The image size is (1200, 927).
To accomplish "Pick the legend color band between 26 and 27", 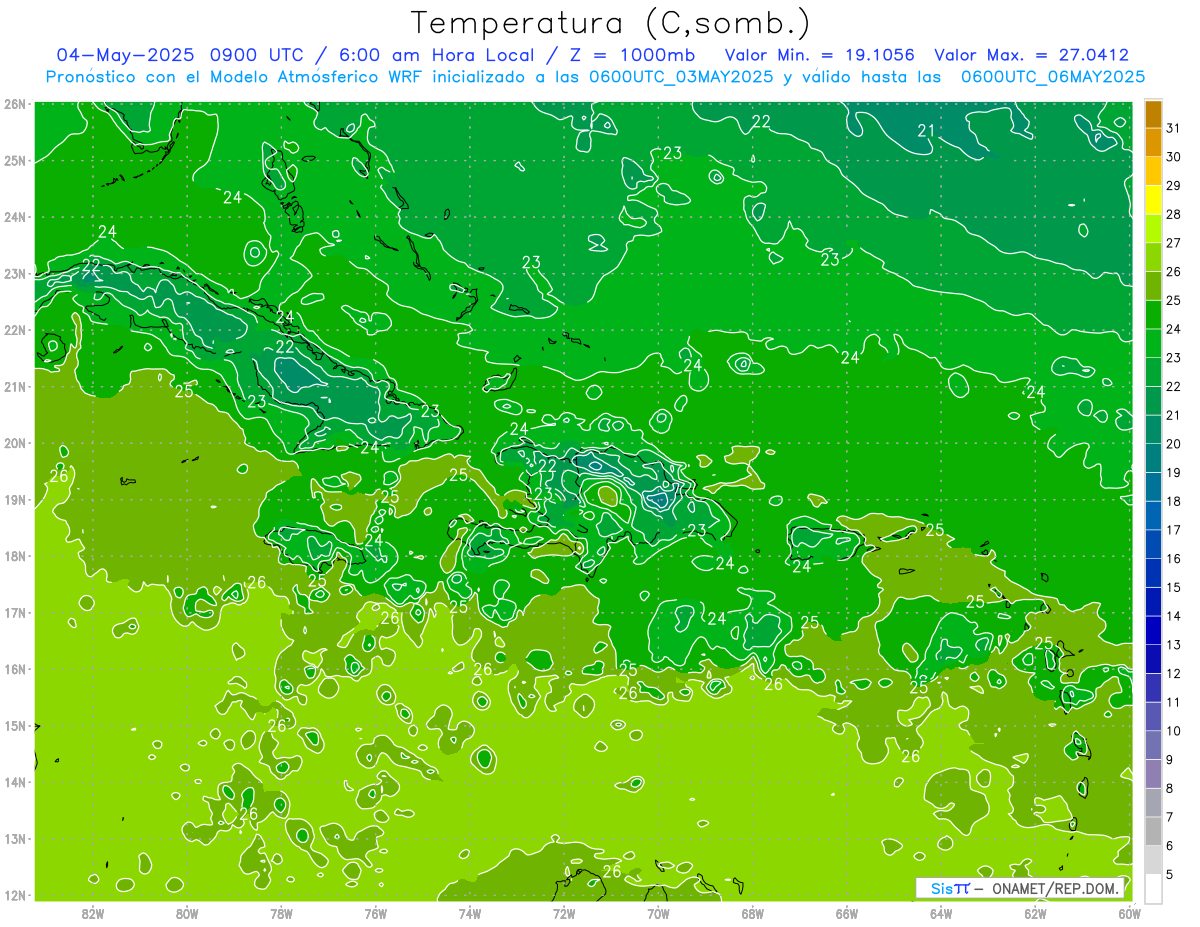I will tap(1154, 257).
